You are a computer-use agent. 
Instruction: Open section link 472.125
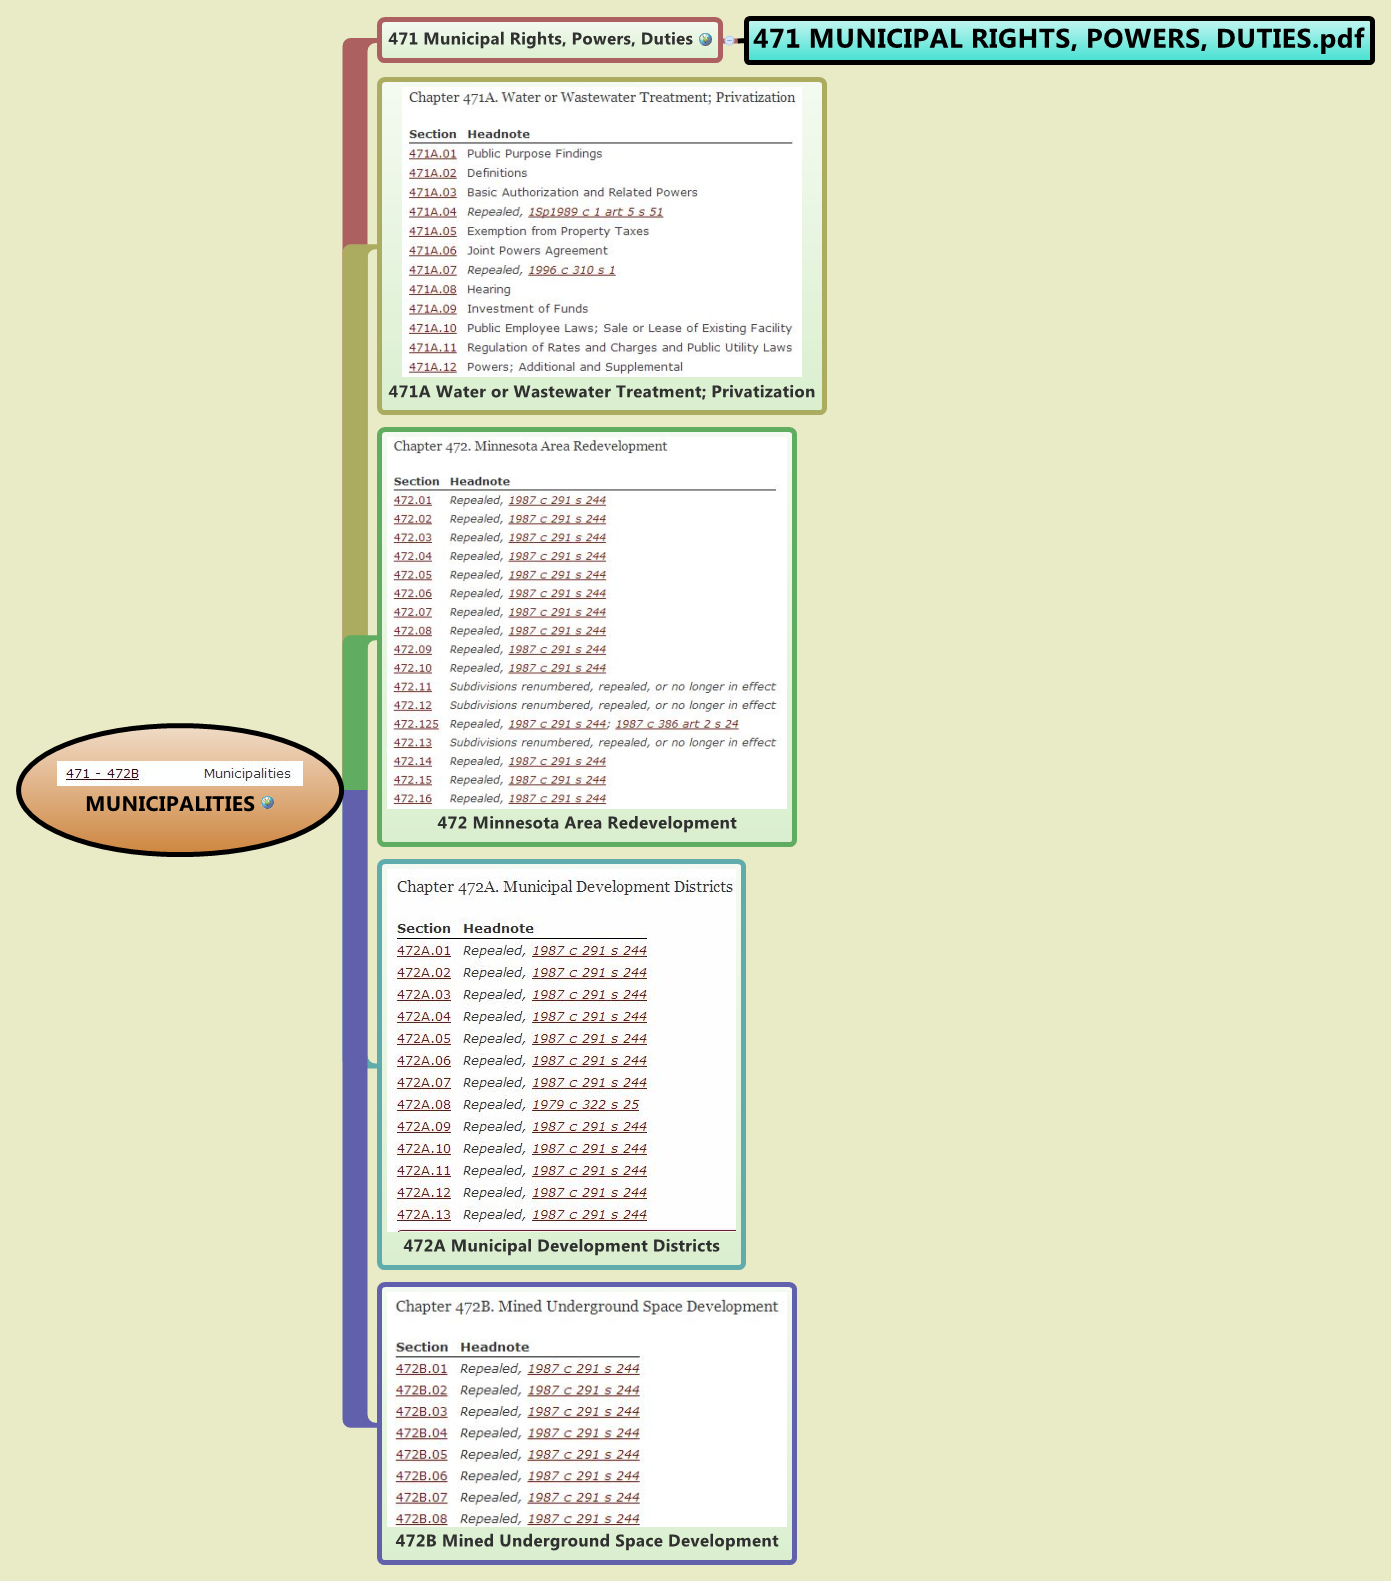[416, 724]
